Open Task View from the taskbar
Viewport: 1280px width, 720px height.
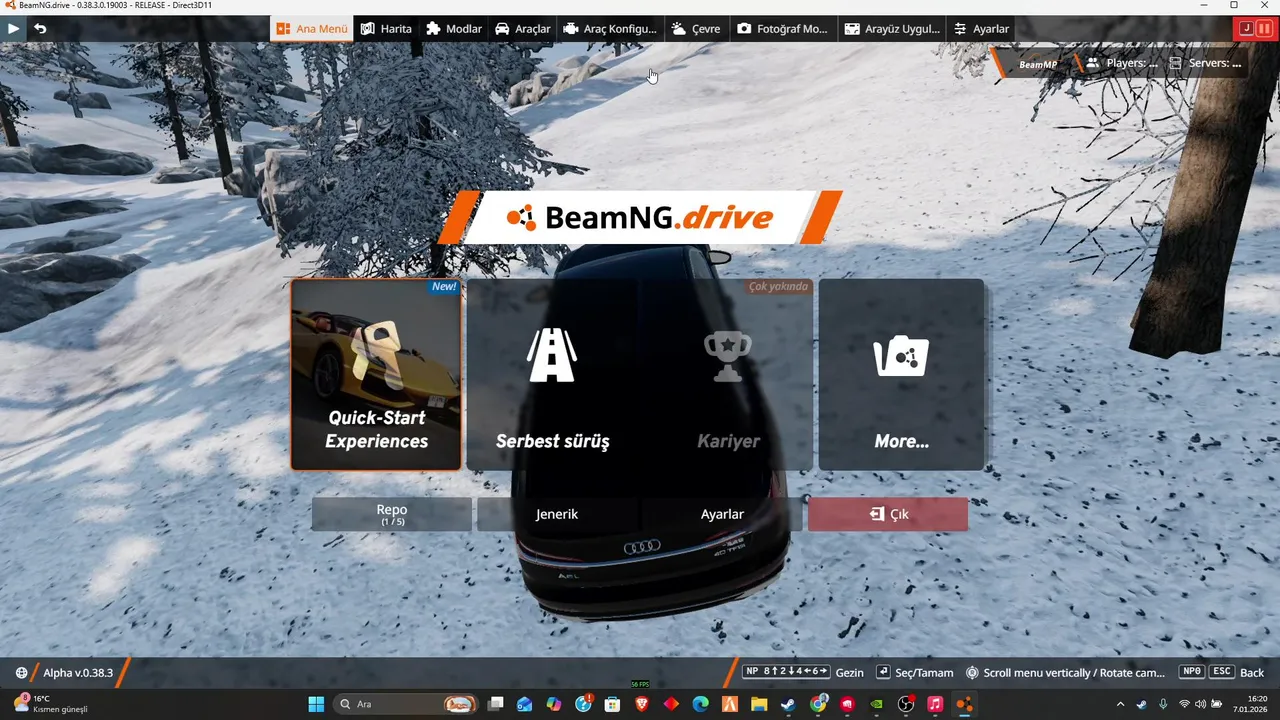(x=496, y=704)
